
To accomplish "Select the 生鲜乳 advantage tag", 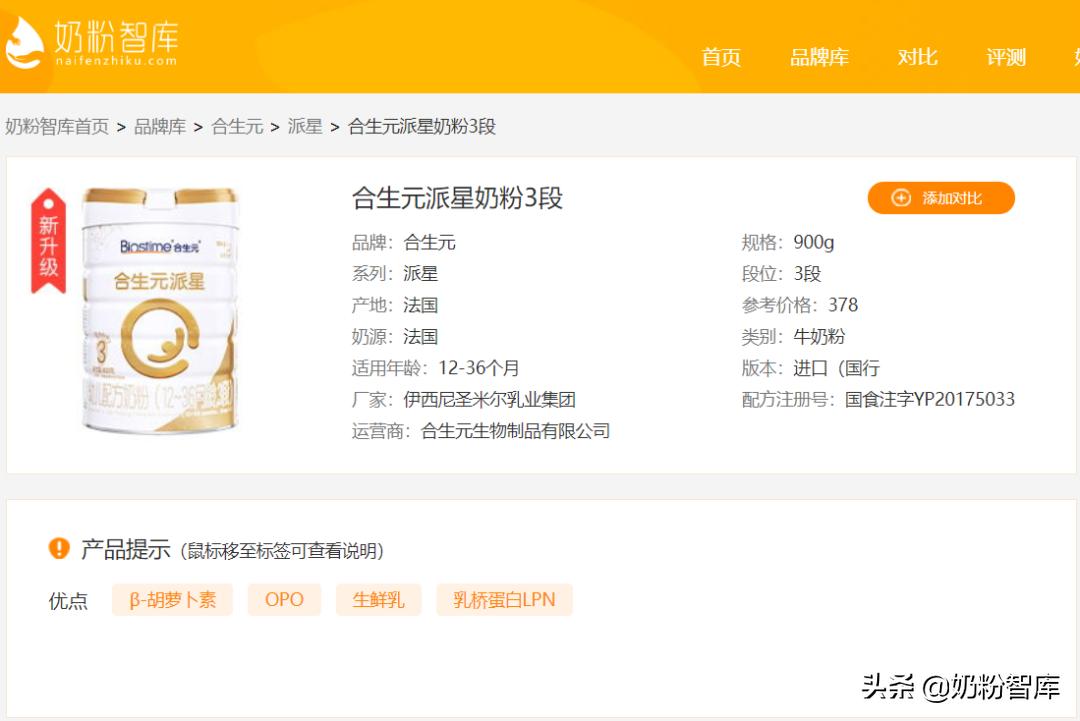I will pos(377,599).
